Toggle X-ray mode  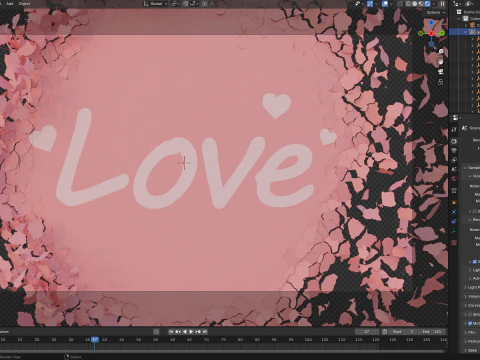pos(400,4)
